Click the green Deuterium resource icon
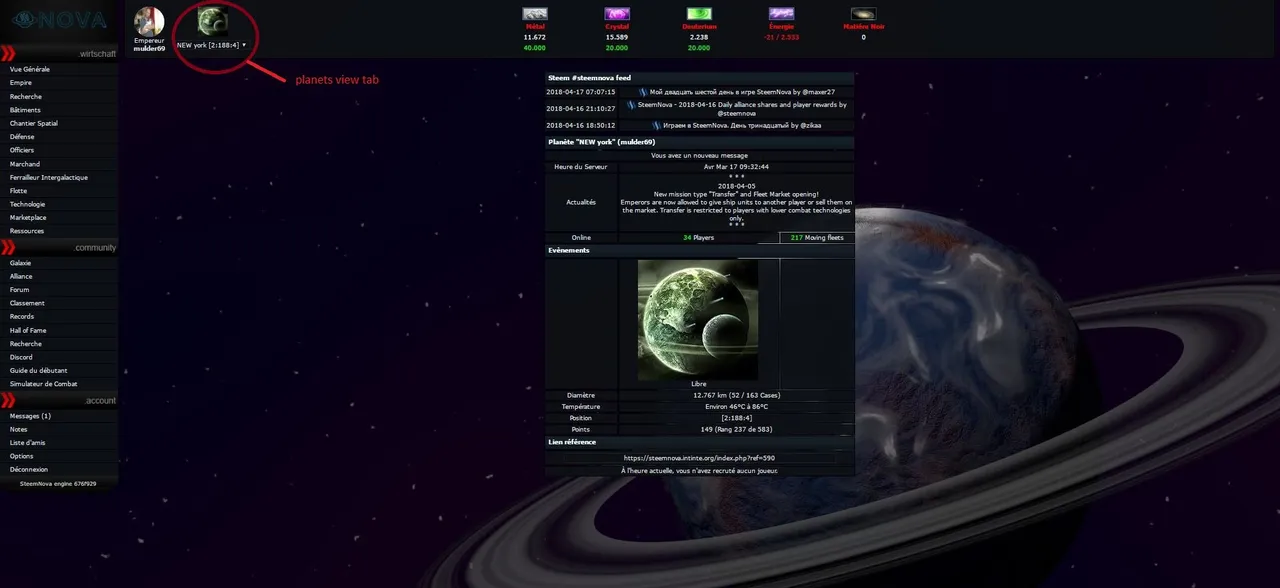The image size is (1280, 588). coord(699,14)
